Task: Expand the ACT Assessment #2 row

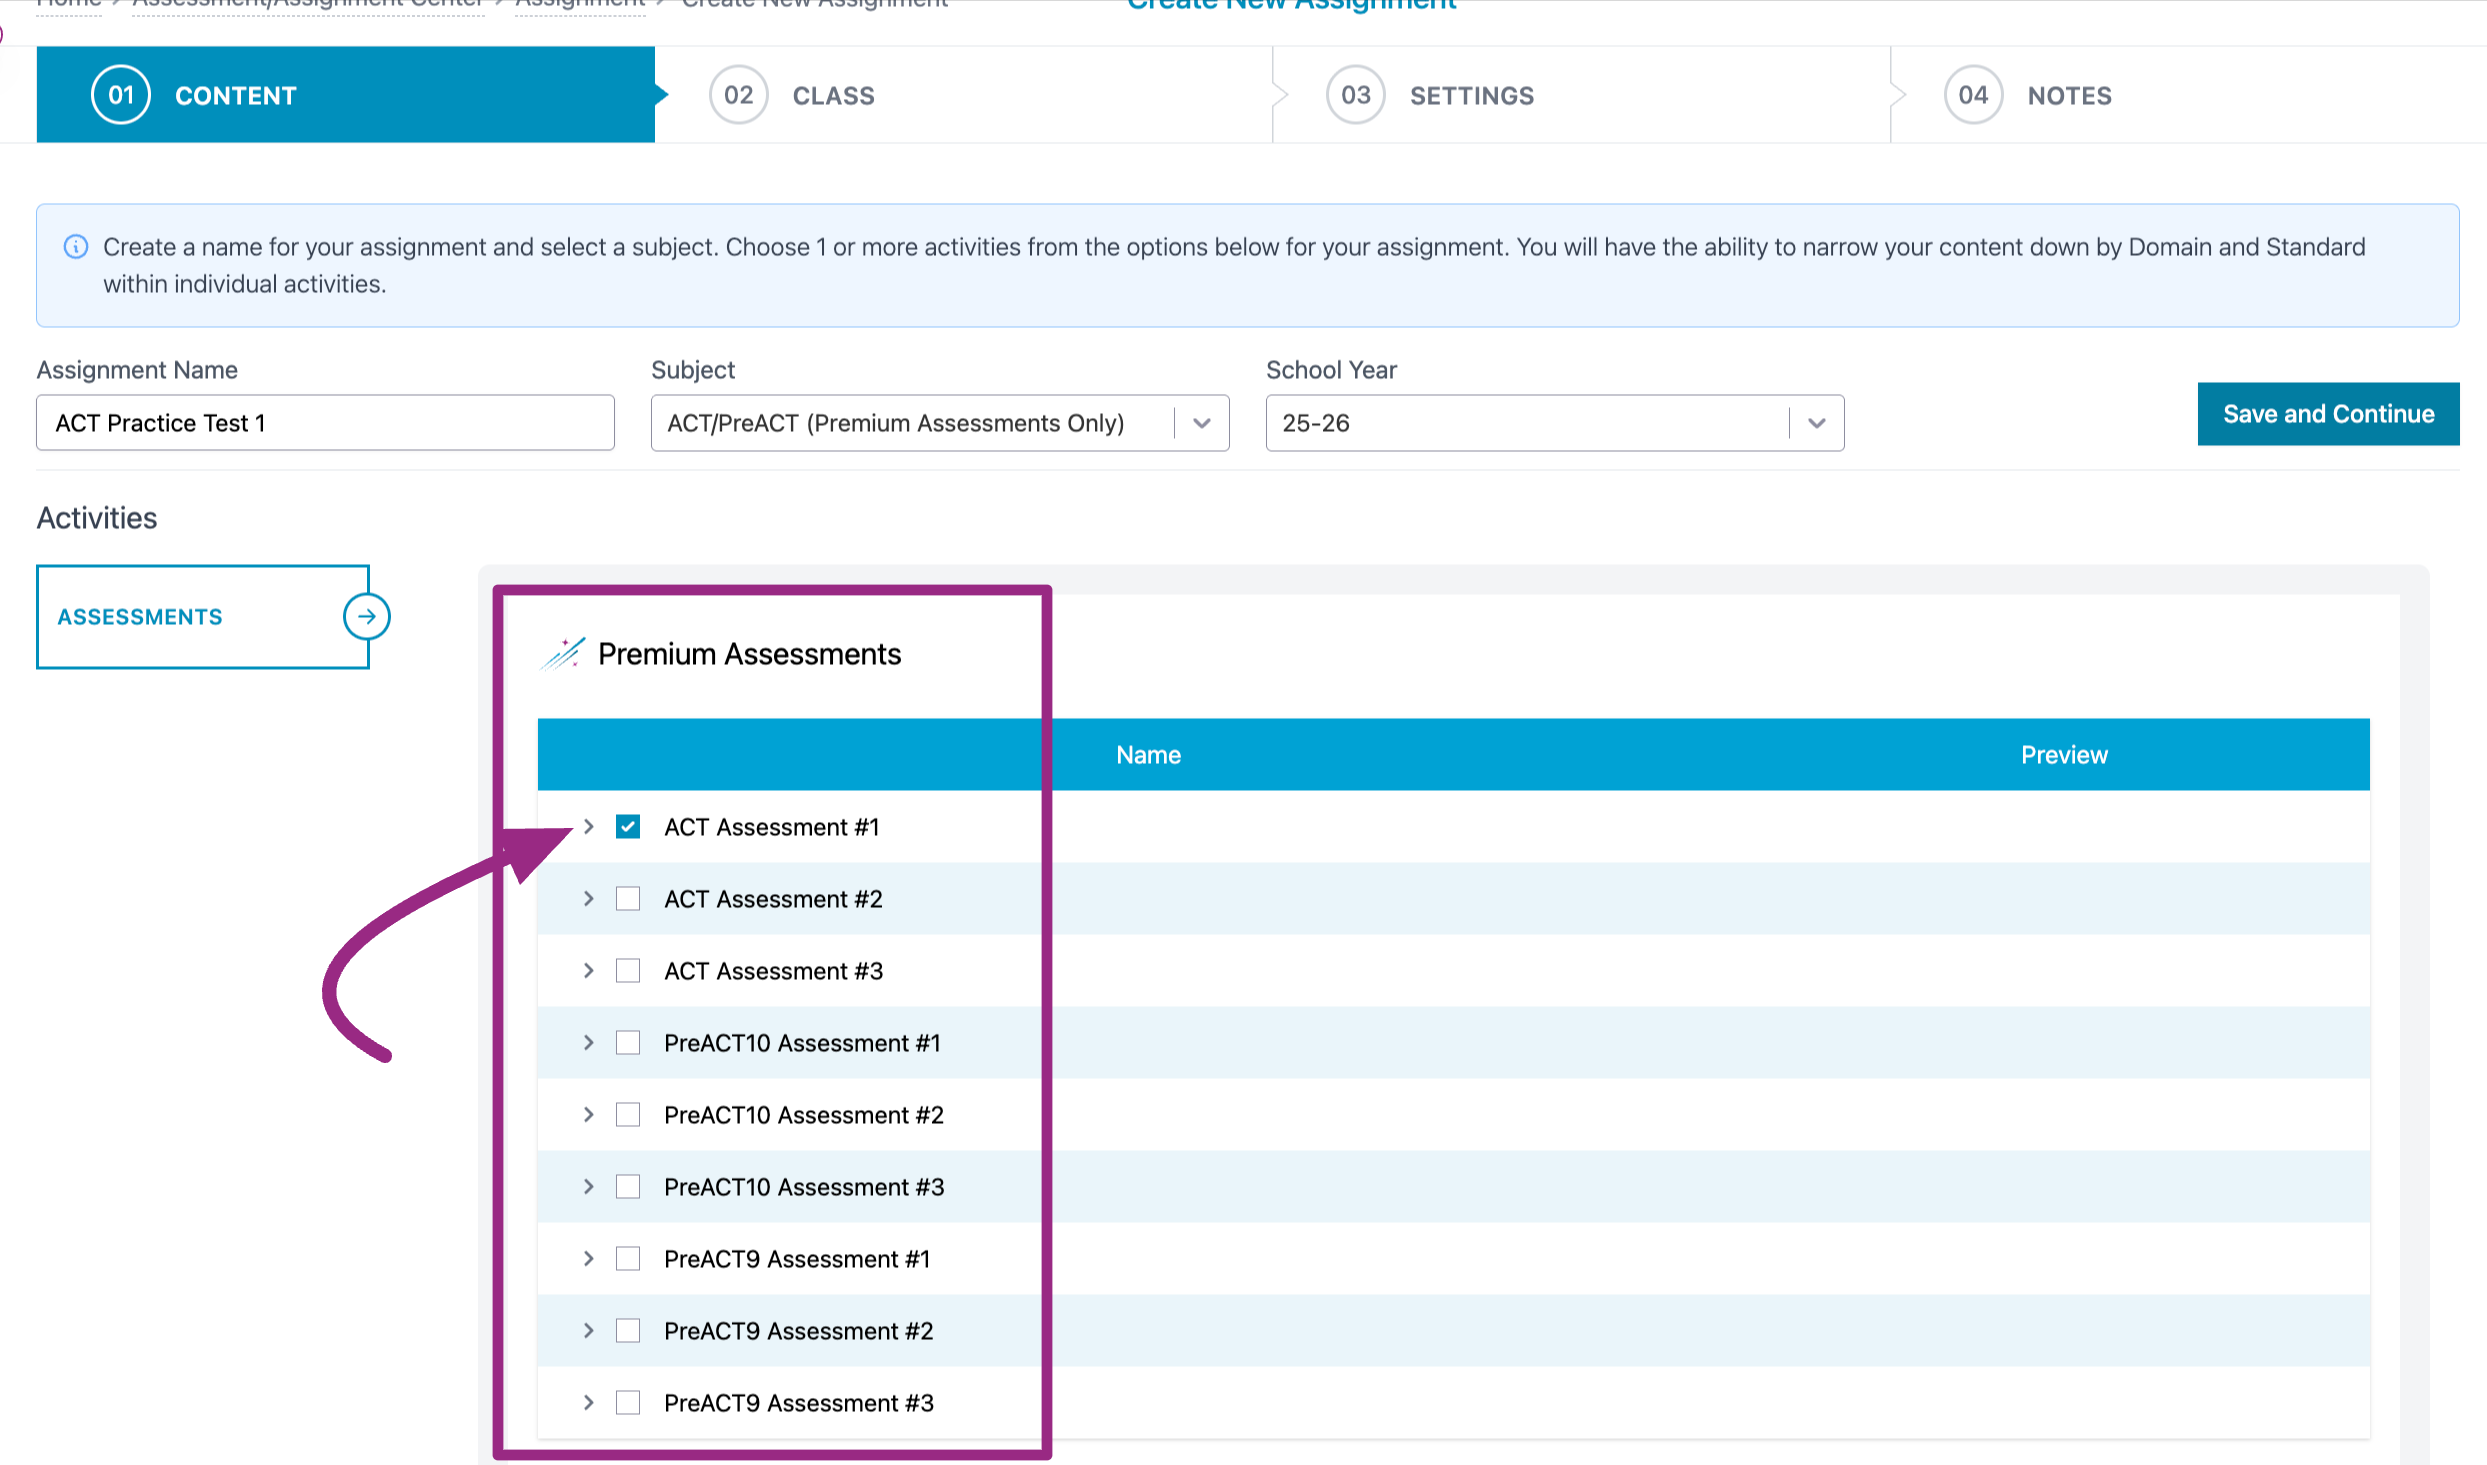Action: point(589,899)
